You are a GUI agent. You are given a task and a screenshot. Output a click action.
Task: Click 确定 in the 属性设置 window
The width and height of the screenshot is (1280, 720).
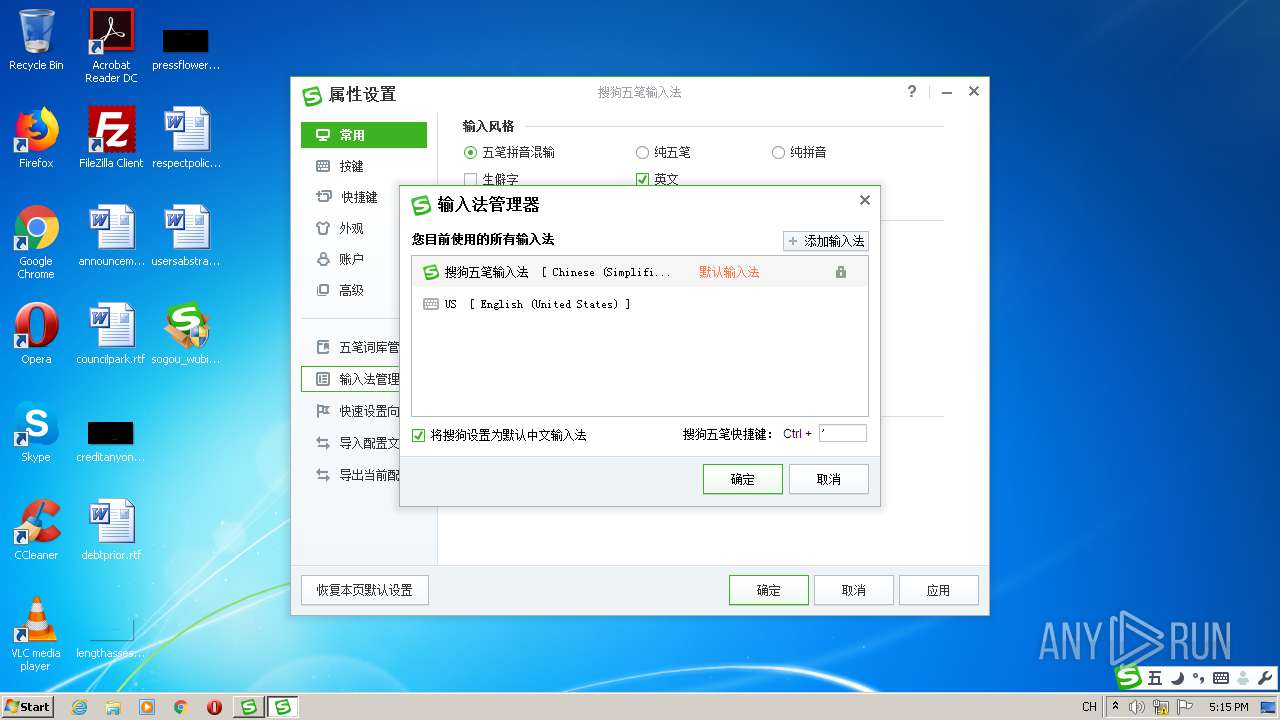click(x=769, y=590)
